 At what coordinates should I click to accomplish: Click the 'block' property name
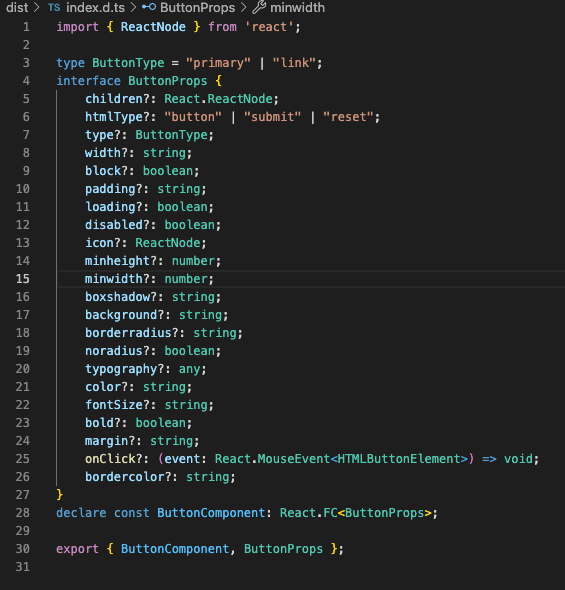pos(103,171)
